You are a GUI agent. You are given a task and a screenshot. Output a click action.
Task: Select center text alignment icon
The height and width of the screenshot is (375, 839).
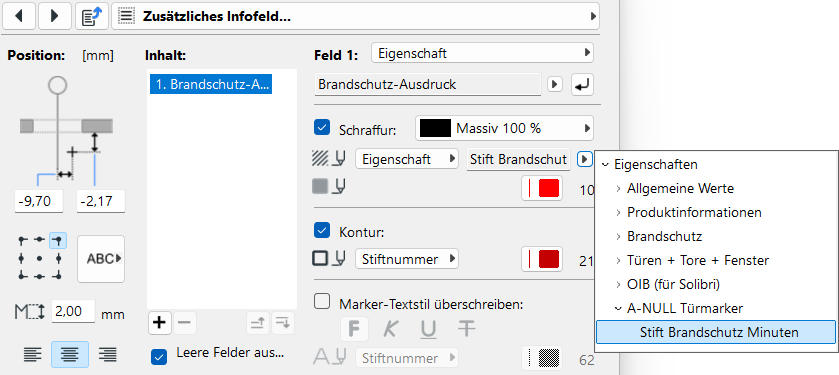70,354
